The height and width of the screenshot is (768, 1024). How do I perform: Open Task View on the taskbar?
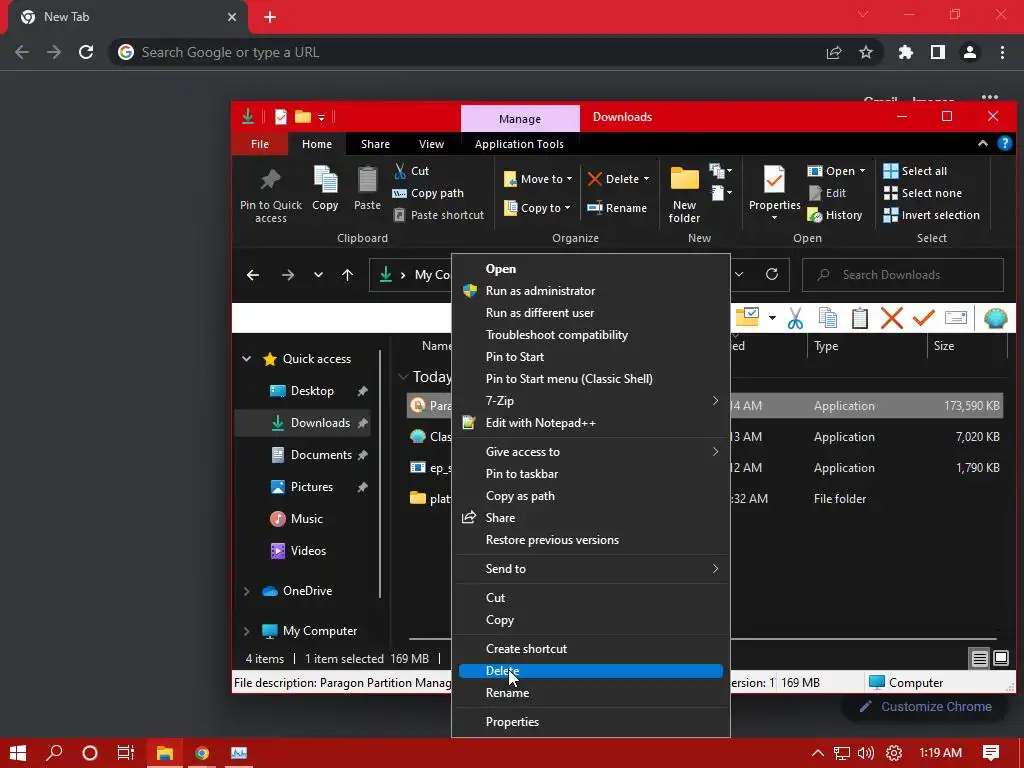pyautogui.click(x=125, y=753)
